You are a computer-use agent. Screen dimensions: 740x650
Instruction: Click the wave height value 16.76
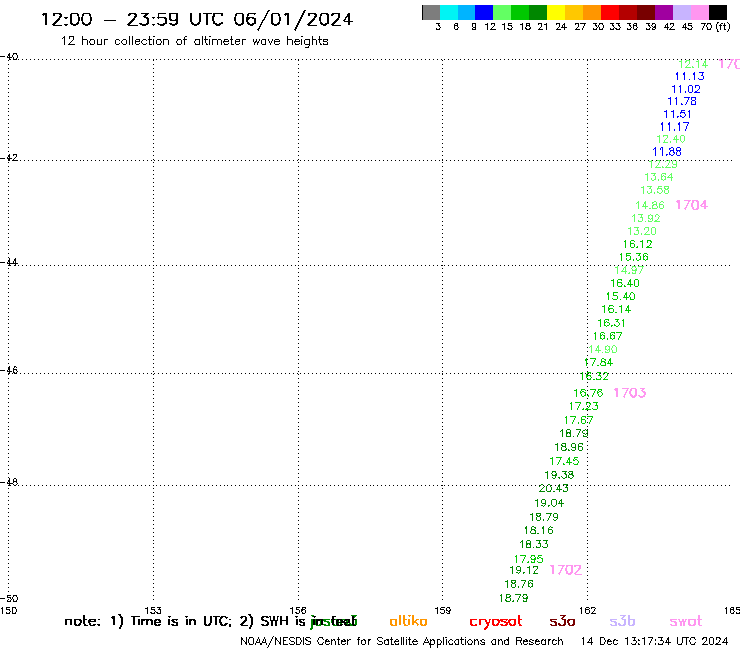click(588, 393)
